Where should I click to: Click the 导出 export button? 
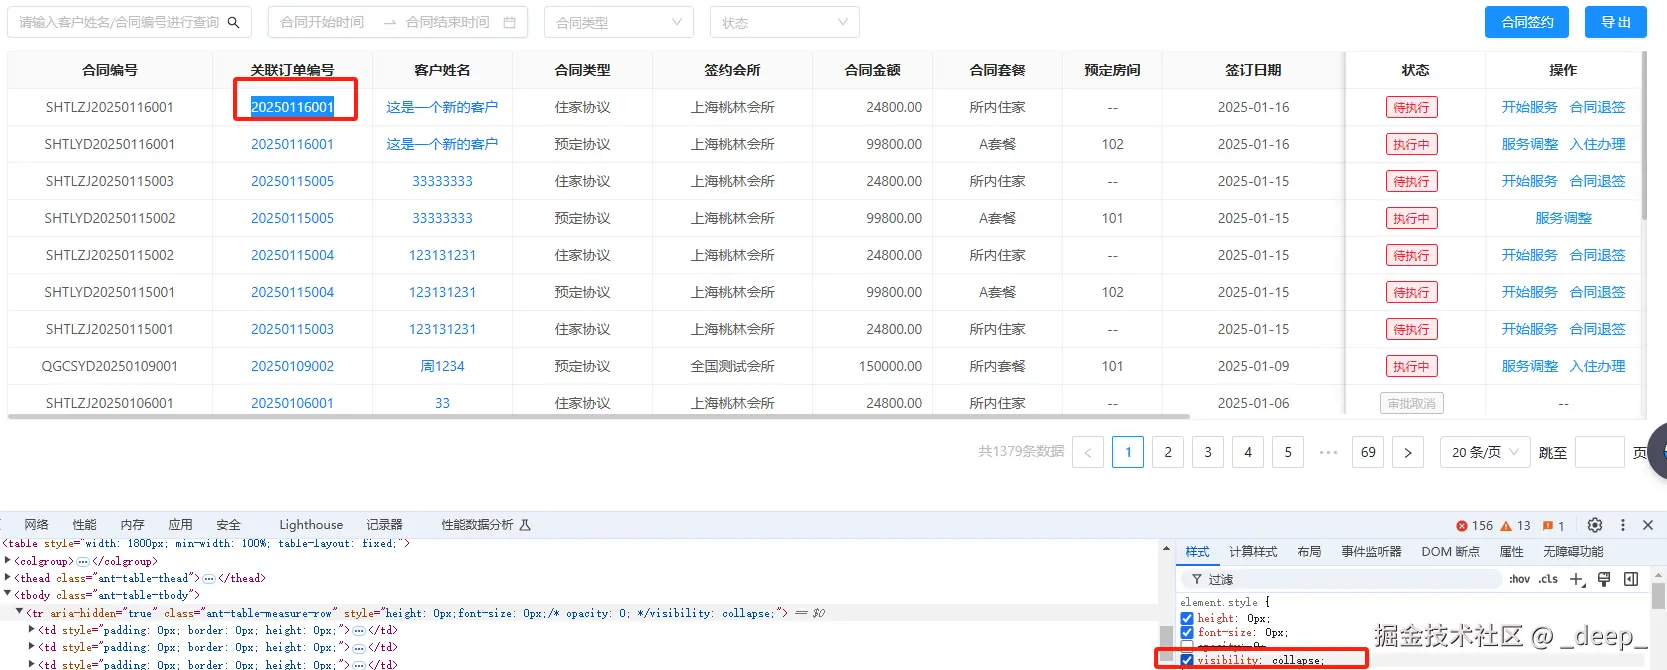(x=1616, y=22)
